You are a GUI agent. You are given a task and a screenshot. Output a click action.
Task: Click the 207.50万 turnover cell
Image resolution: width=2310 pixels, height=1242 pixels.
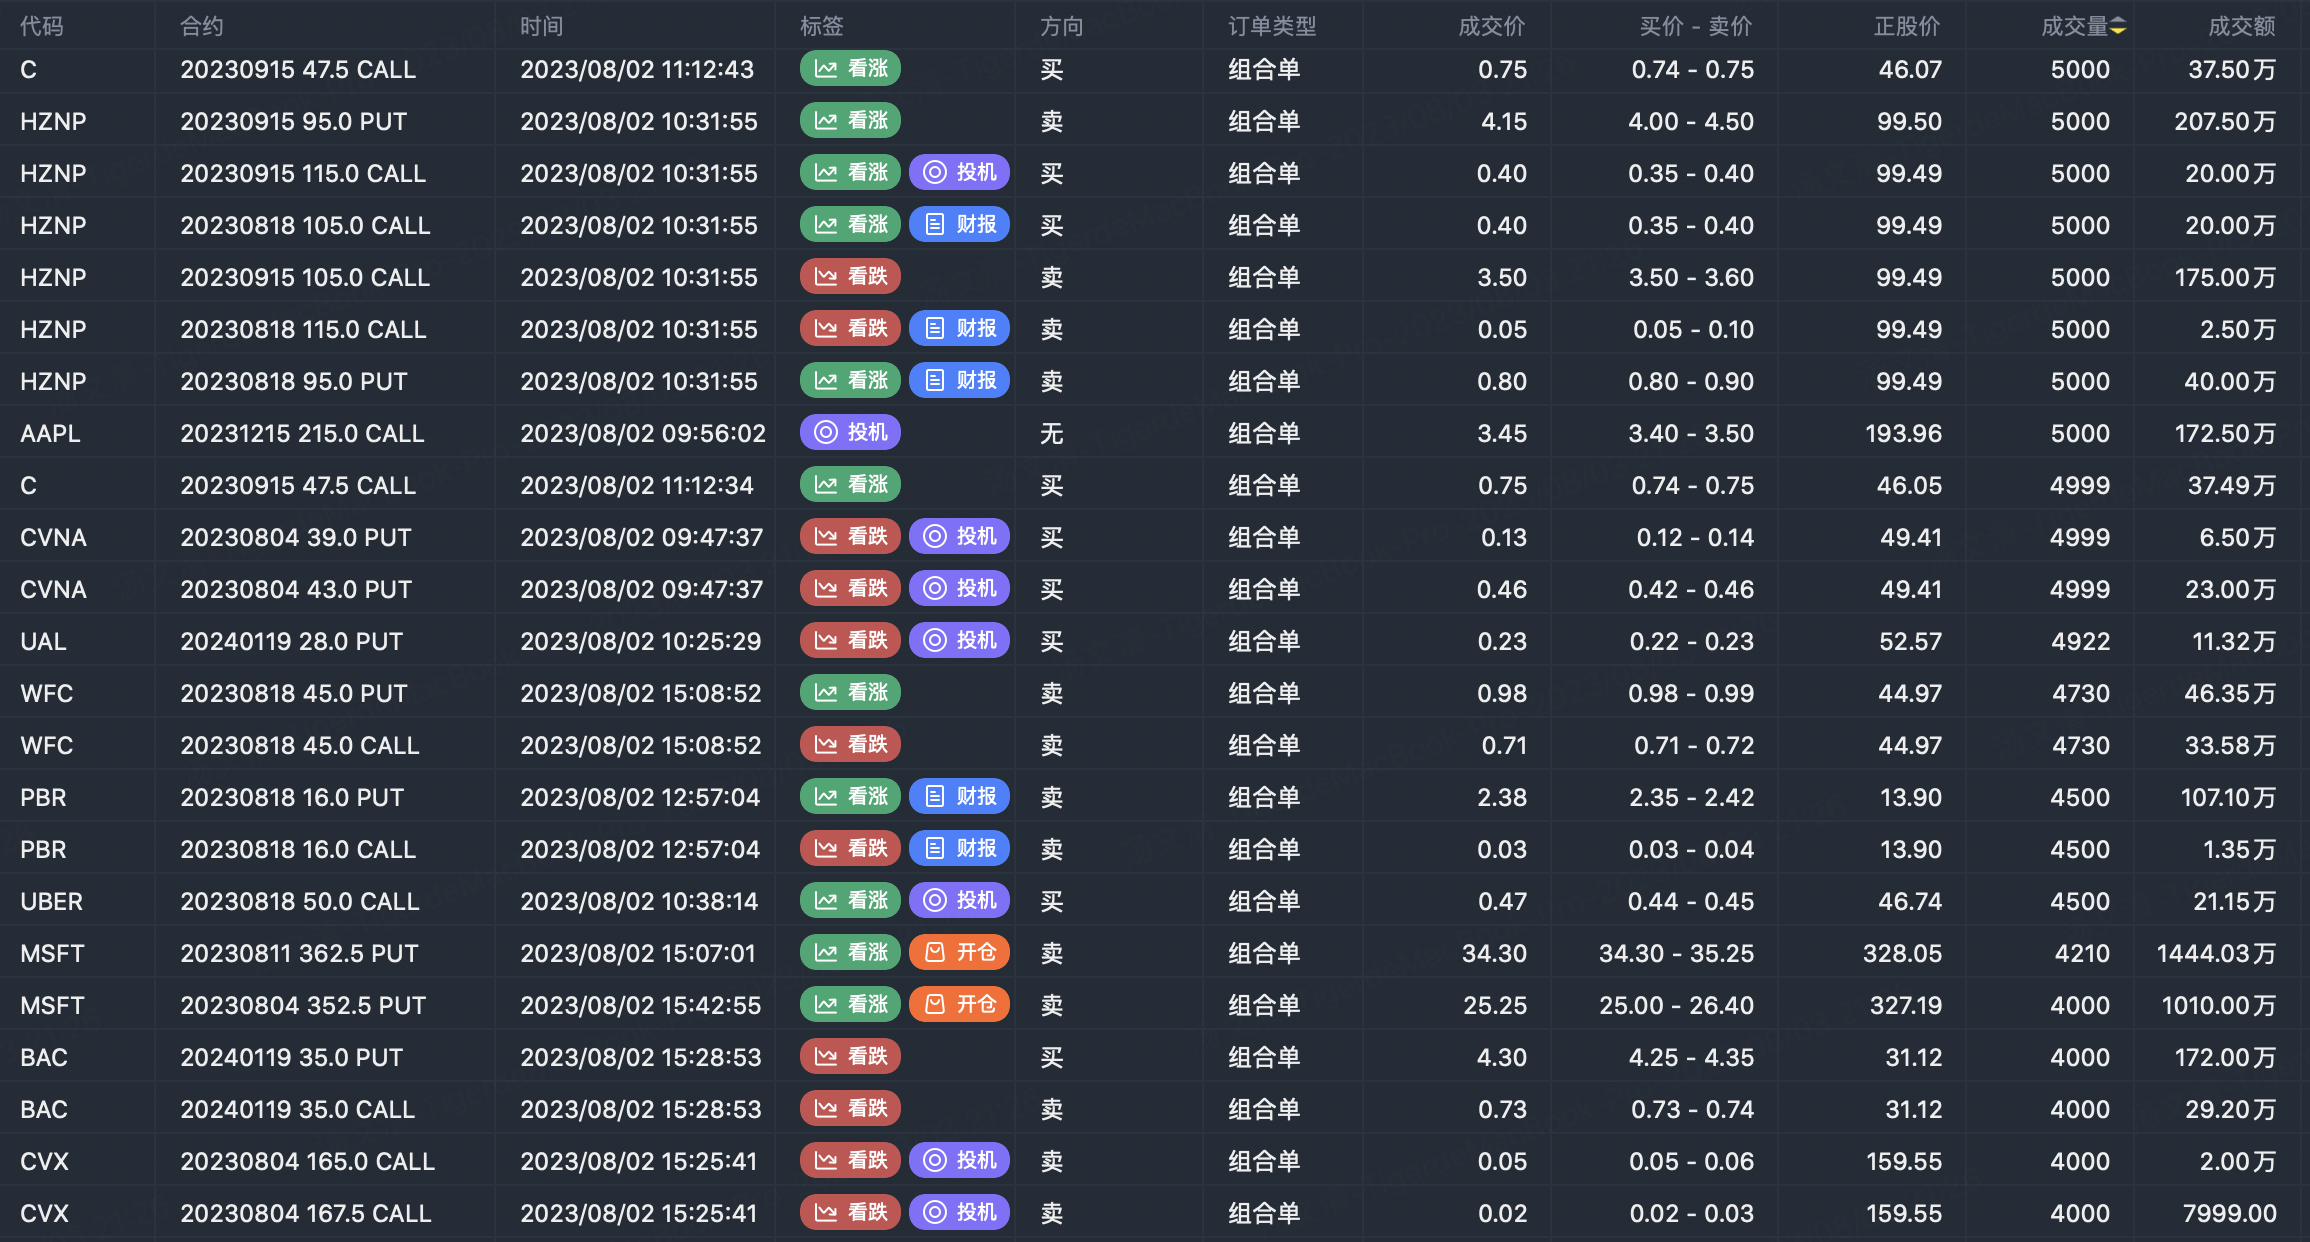(x=2225, y=121)
